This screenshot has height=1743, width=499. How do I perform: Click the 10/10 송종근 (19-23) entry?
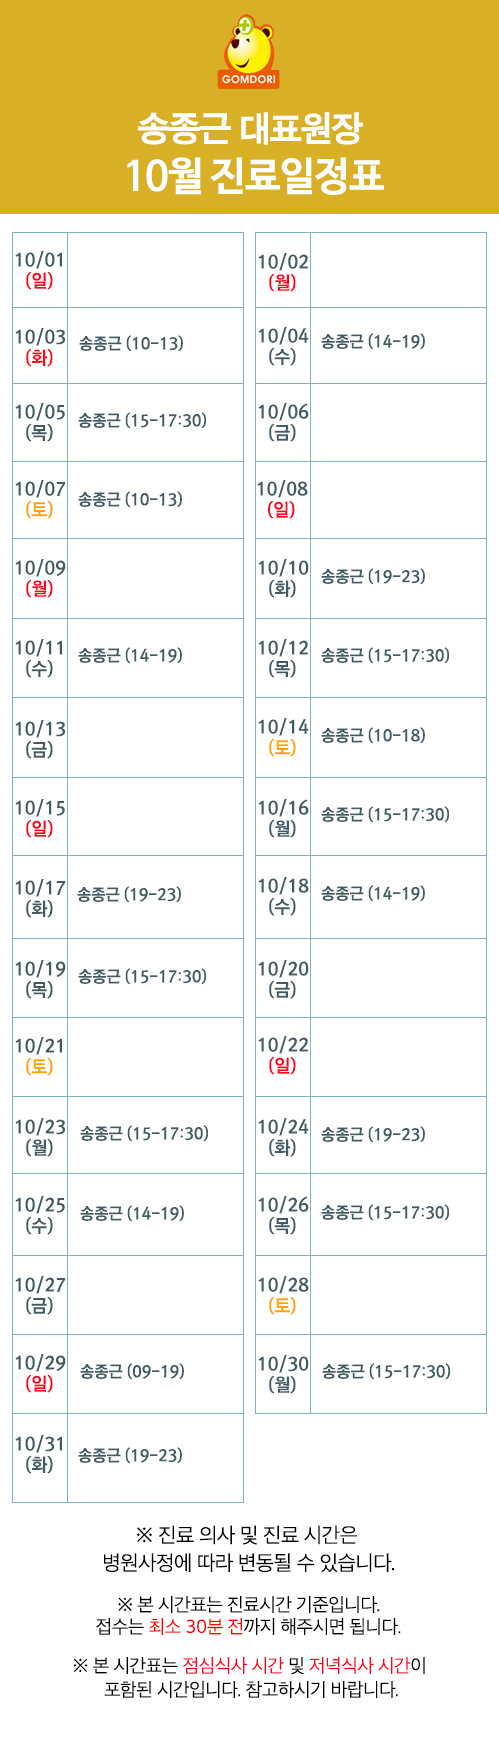(373, 577)
